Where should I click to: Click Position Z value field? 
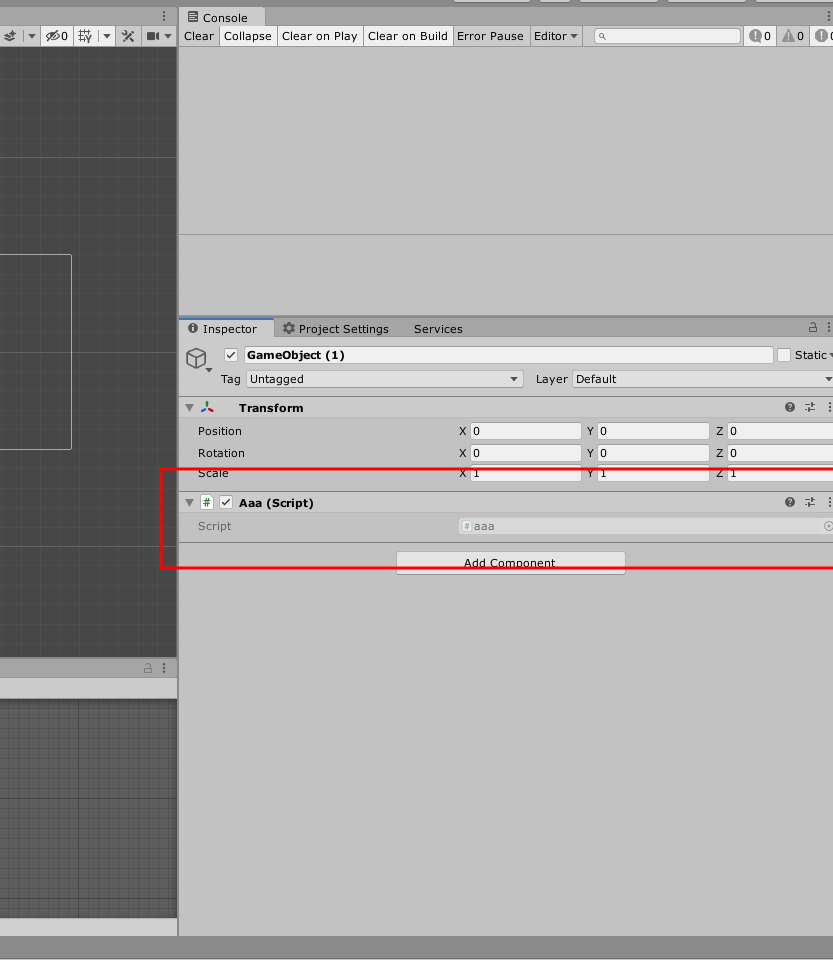780,431
